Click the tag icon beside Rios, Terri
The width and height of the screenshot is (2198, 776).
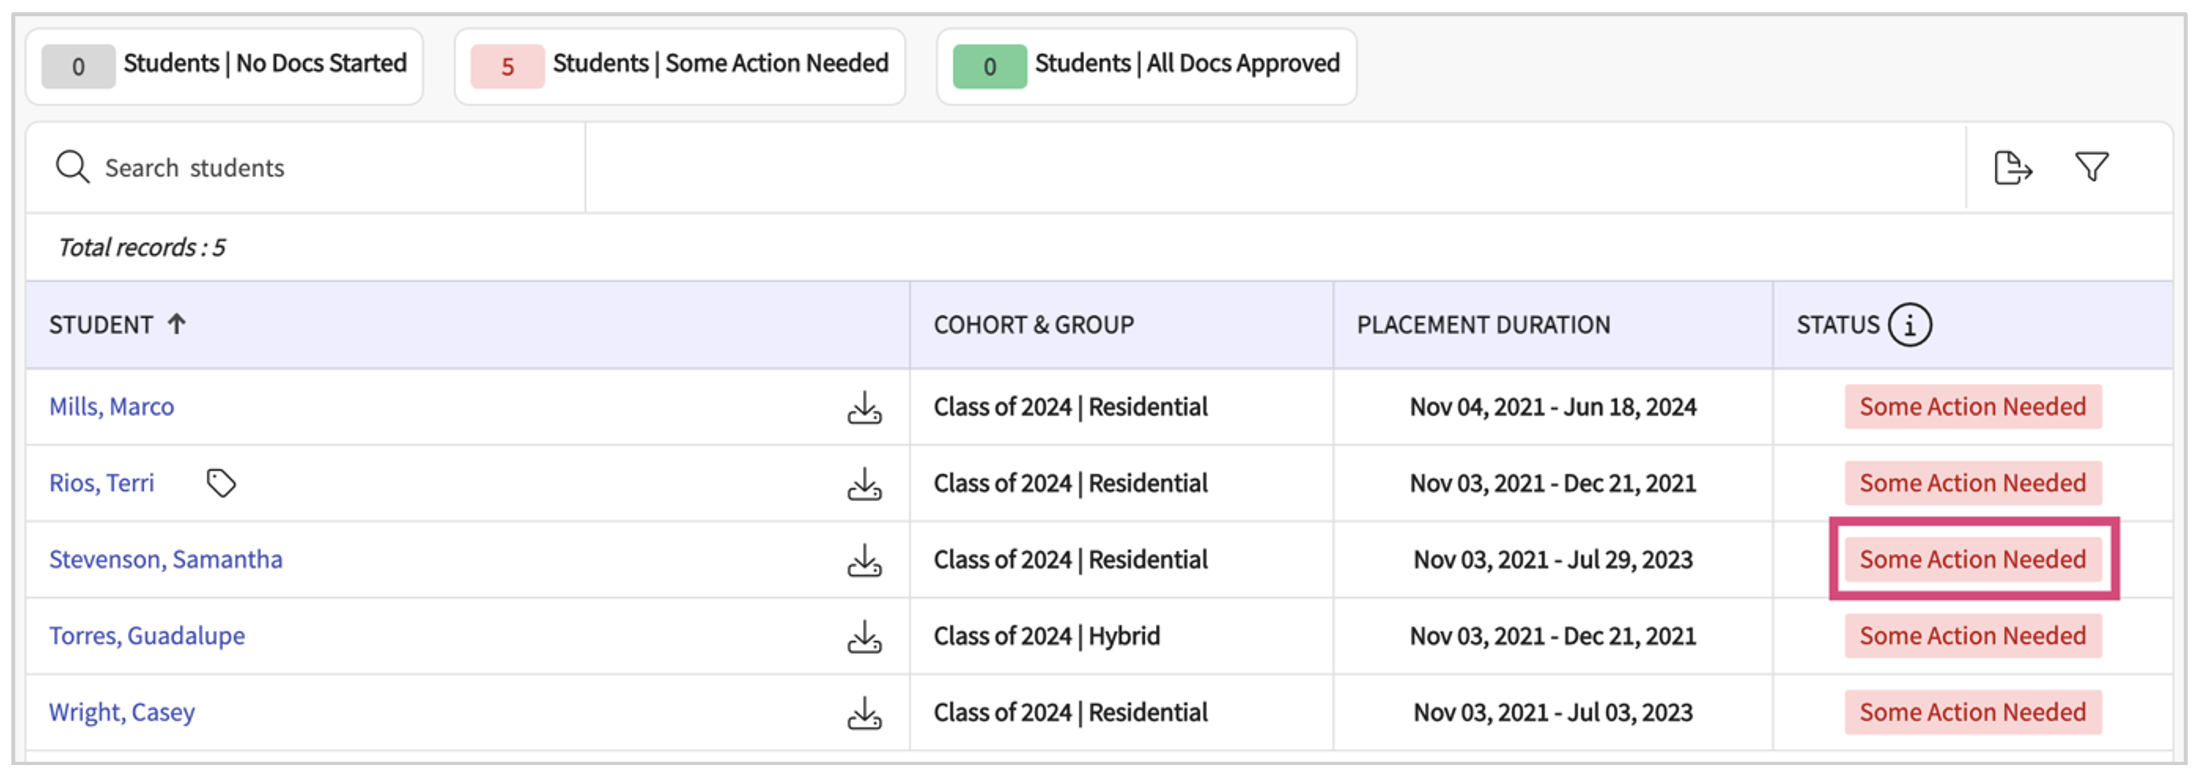221,483
